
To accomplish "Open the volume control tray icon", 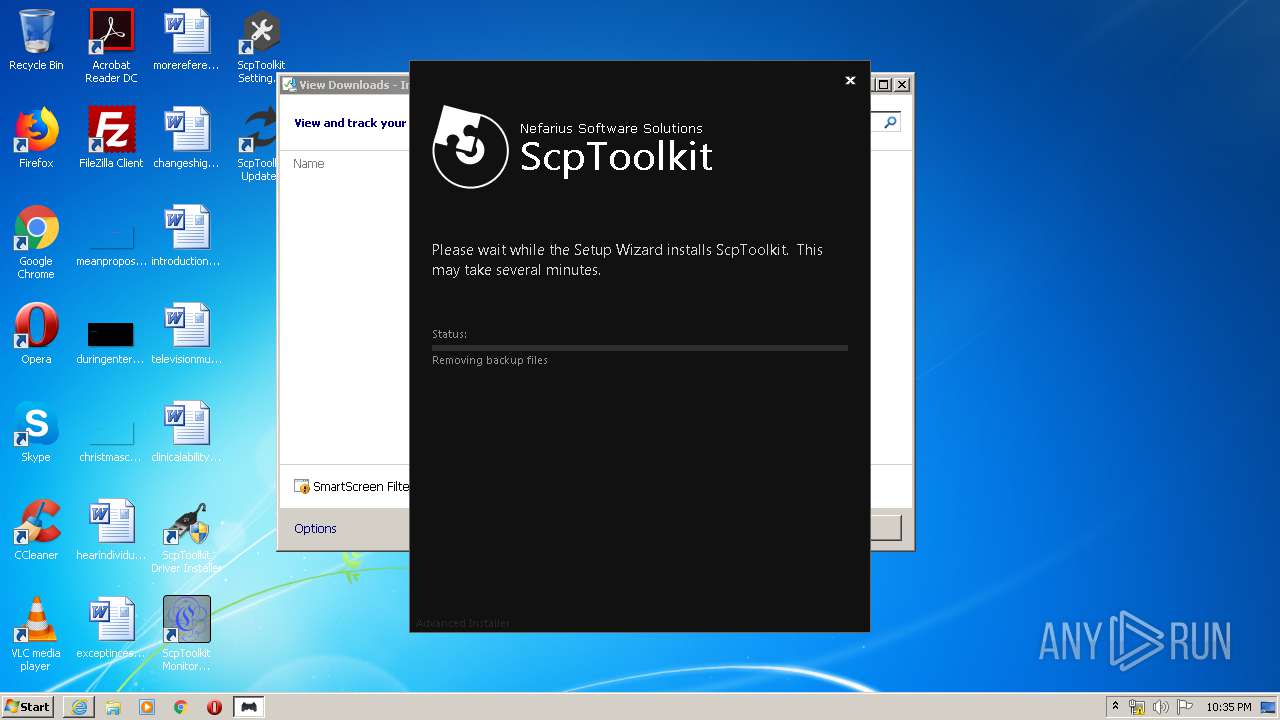I will (1161, 707).
